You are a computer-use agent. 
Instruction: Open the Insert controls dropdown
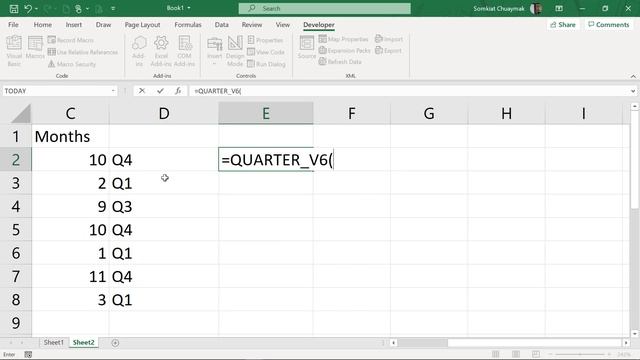[x=214, y=51]
